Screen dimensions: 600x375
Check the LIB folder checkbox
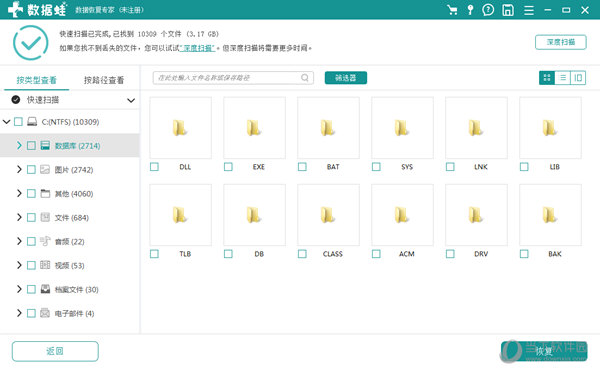tap(524, 167)
